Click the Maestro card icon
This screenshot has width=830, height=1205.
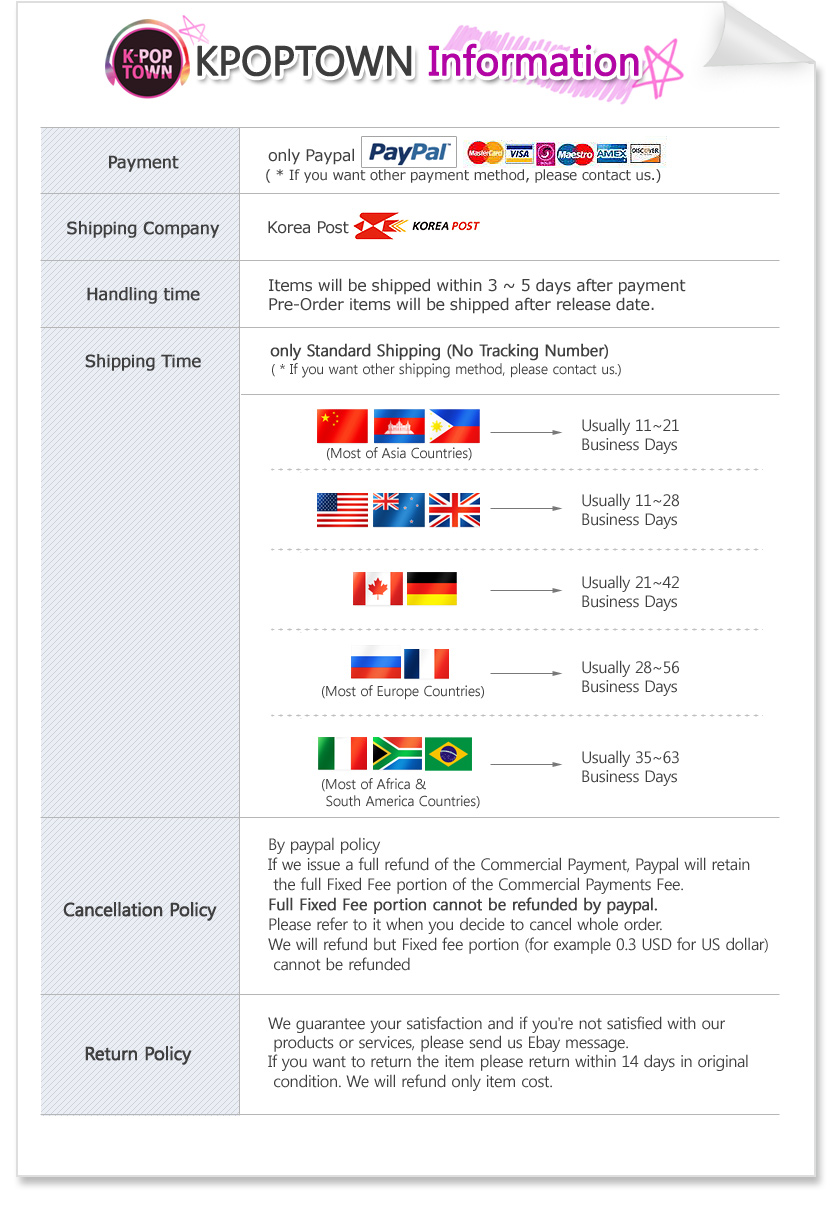[x=575, y=154]
